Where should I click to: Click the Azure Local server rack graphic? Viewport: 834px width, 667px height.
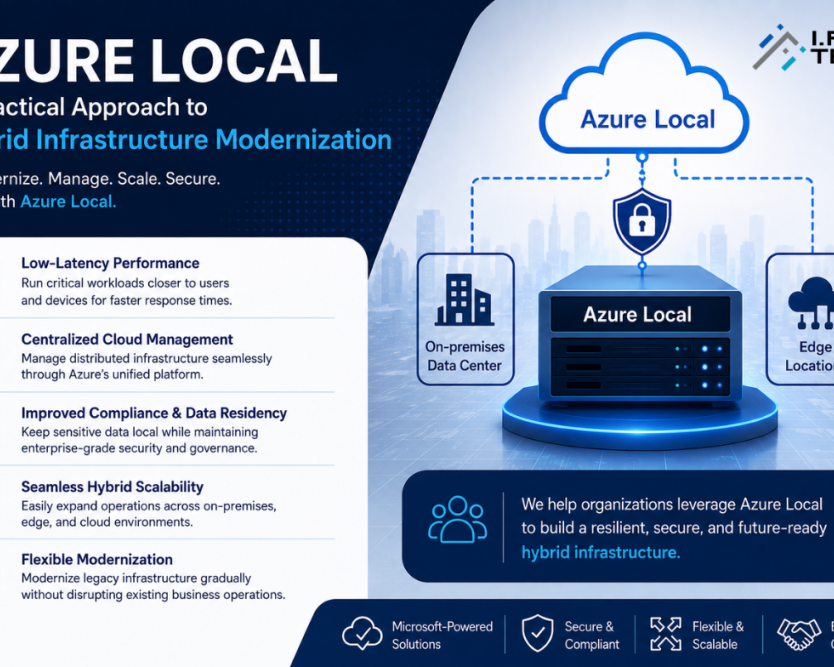[x=640, y=335]
